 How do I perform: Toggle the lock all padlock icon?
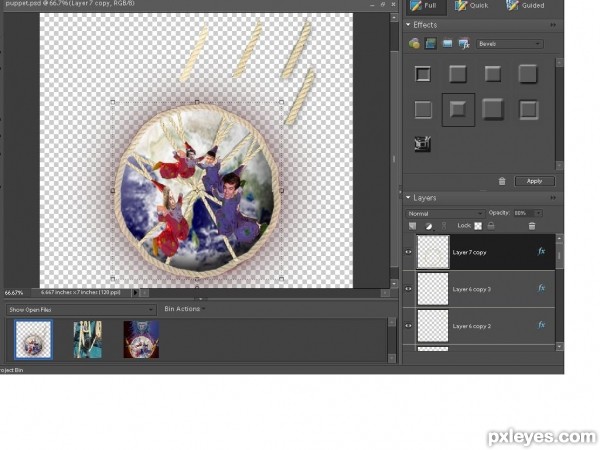click(491, 226)
